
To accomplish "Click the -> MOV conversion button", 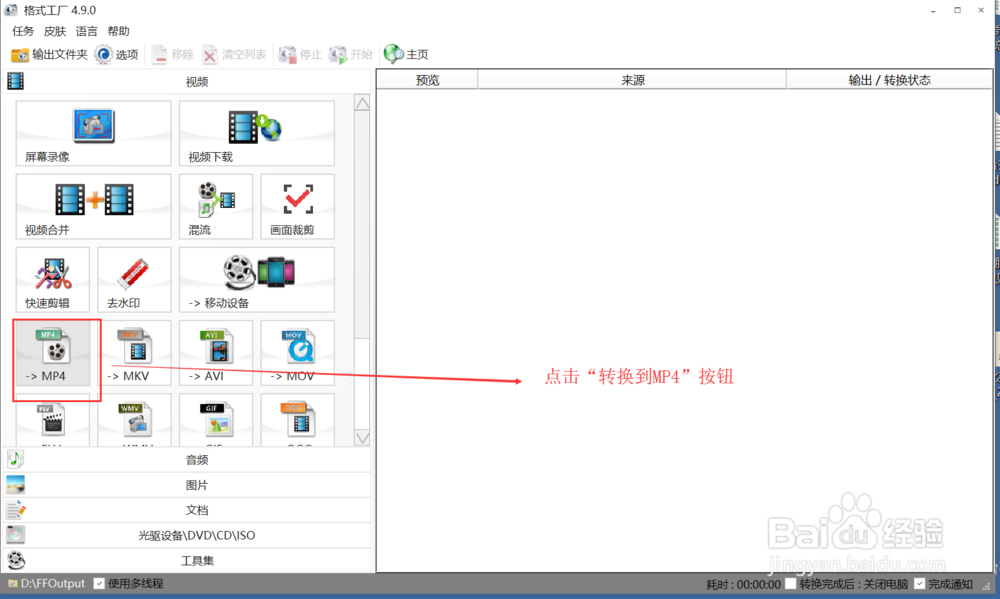I will (x=298, y=353).
